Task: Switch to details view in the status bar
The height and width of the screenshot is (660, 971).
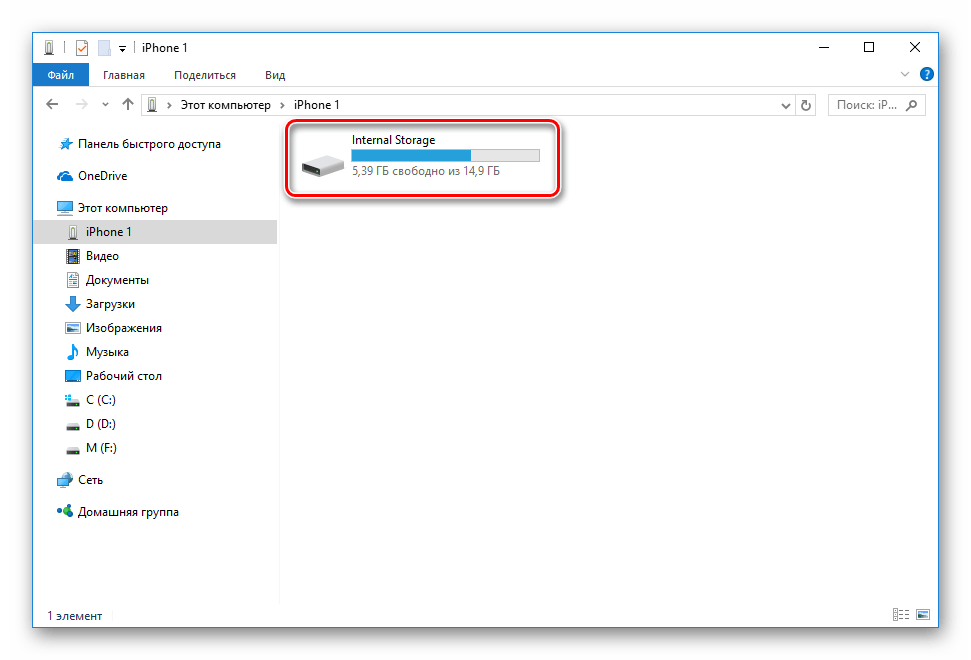Action: [x=900, y=615]
